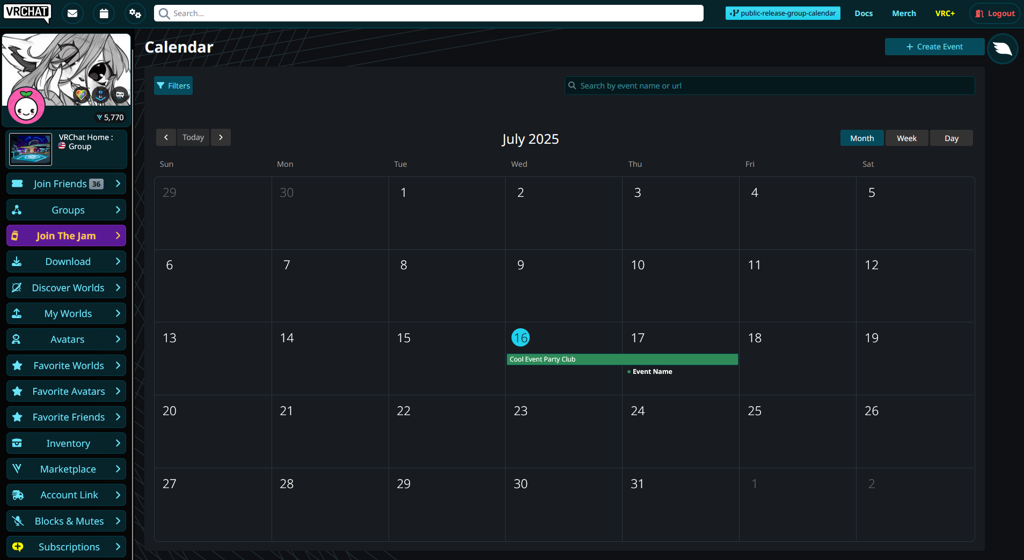Viewport: 1024px width, 560px height.
Task: Expand the My Worlds chevron
Action: click(118, 313)
